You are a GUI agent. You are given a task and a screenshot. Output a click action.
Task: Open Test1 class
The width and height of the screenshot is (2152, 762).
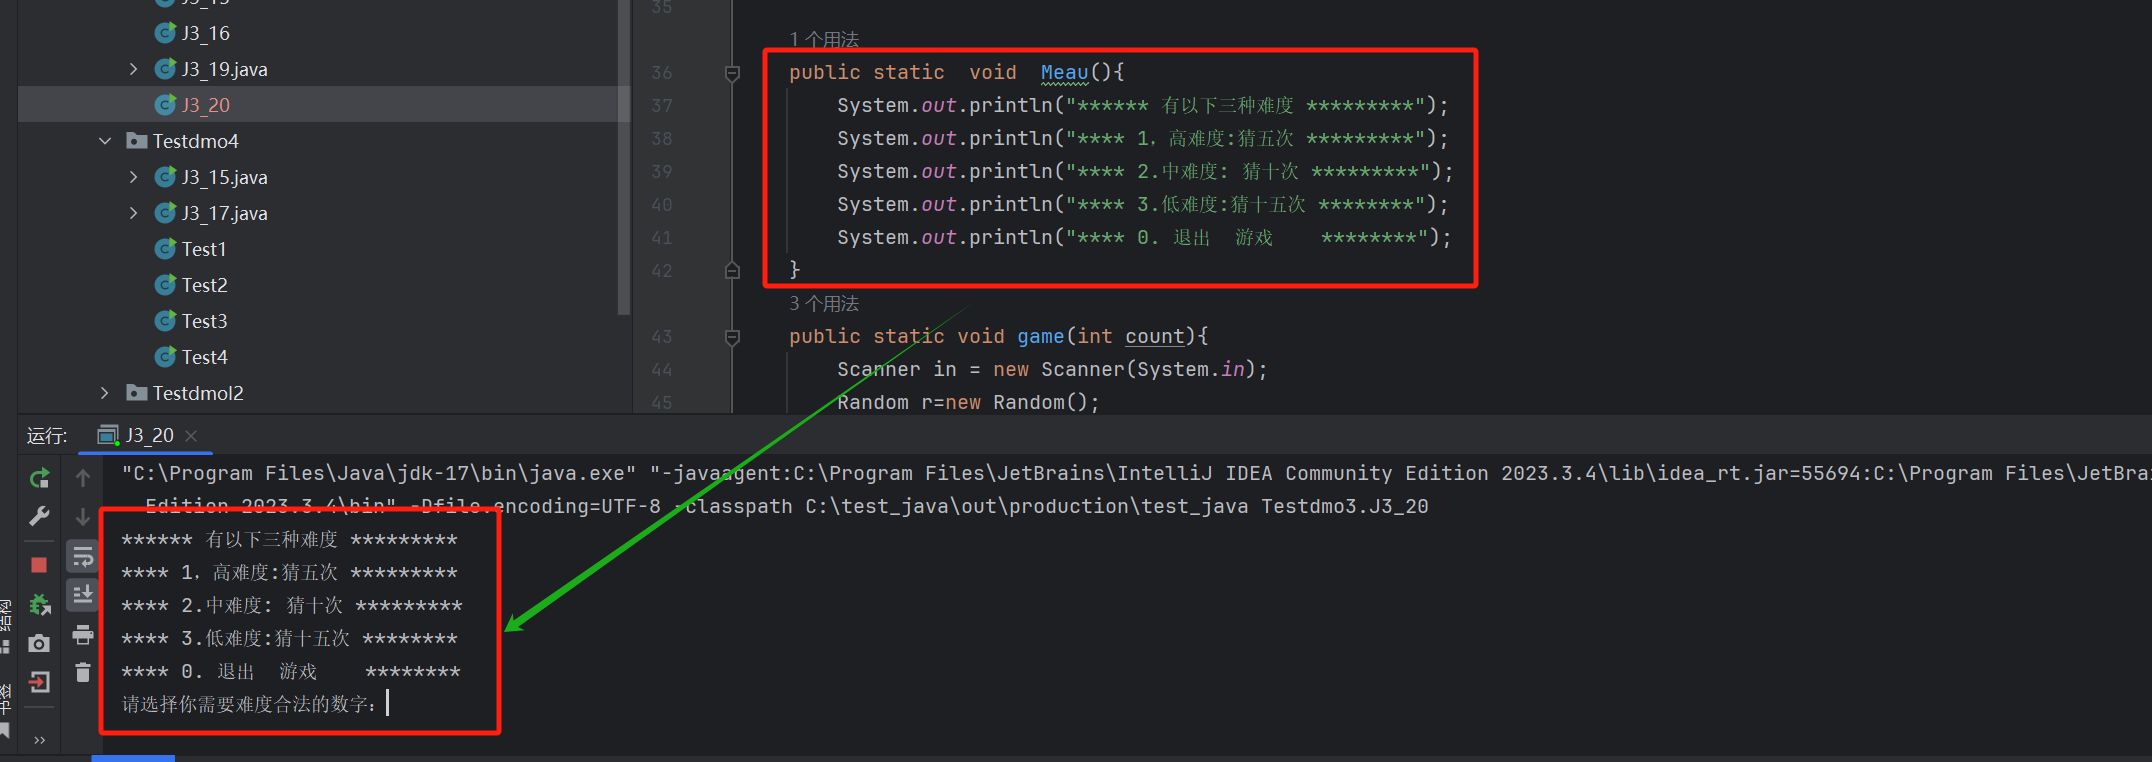[204, 249]
